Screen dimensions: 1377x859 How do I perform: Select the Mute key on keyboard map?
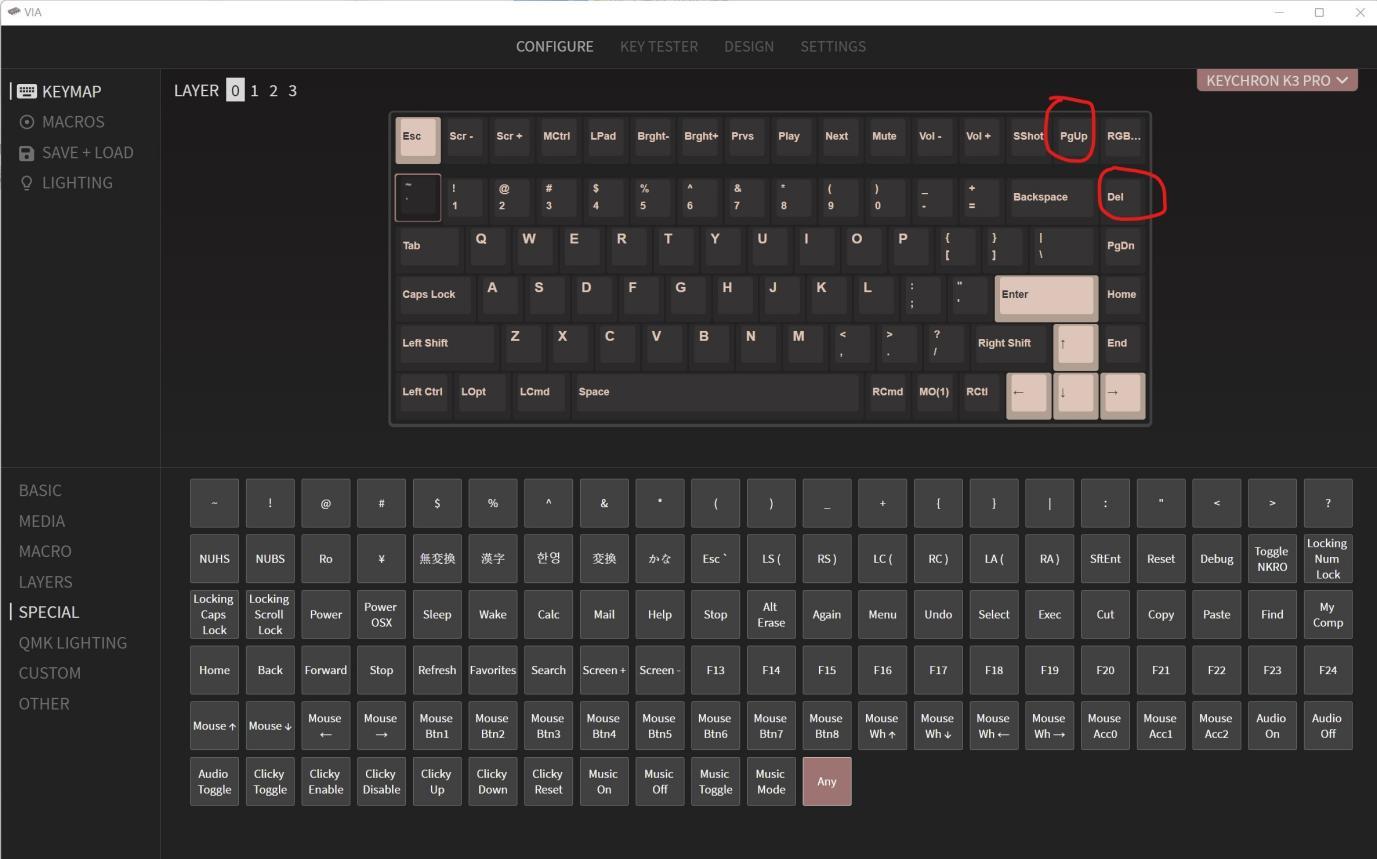tap(885, 138)
